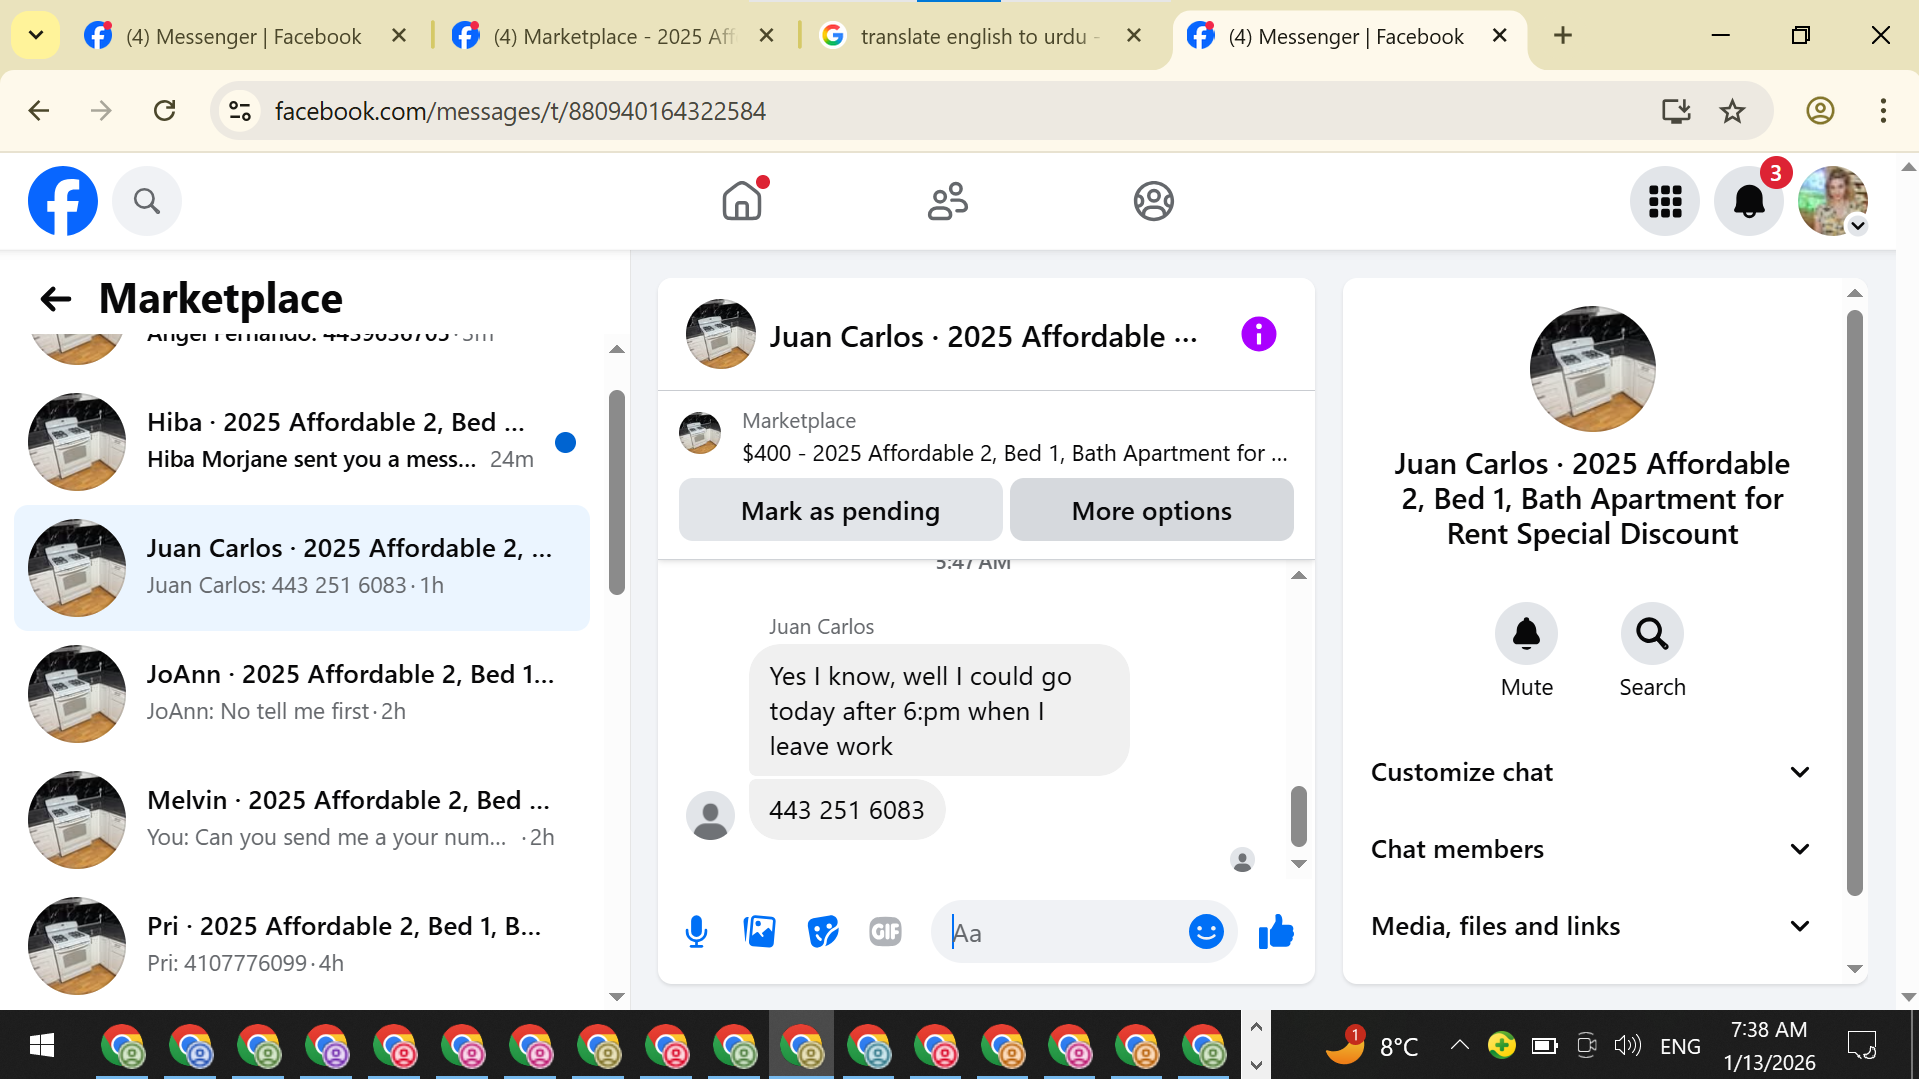This screenshot has width=1919, height=1079.
Task: Open notifications bell with badge 3
Action: click(1749, 201)
